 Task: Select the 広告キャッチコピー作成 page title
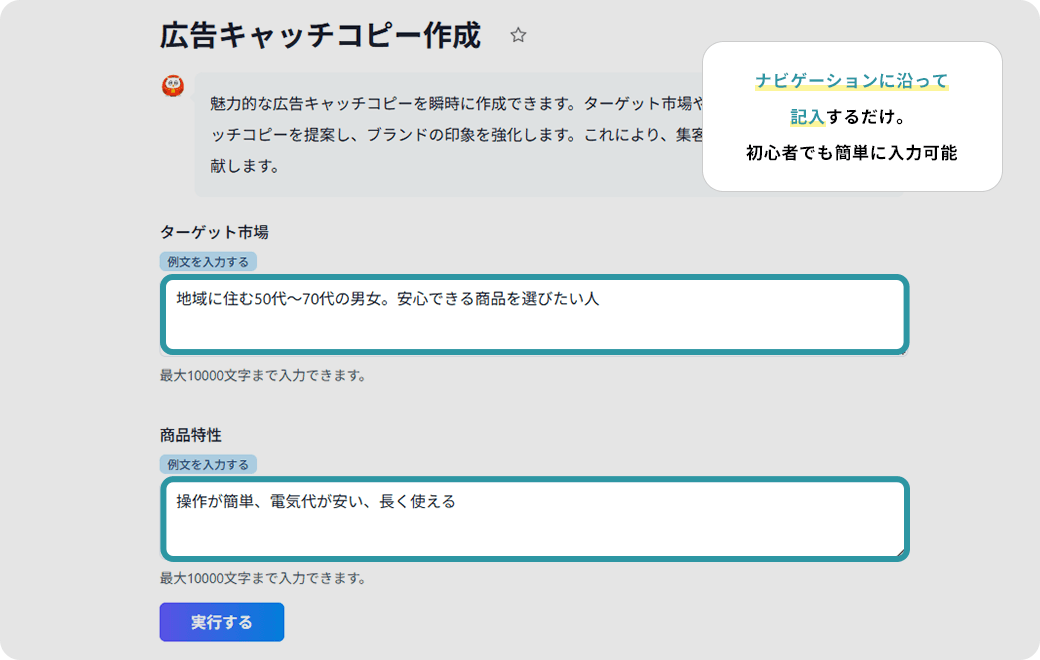(x=320, y=36)
